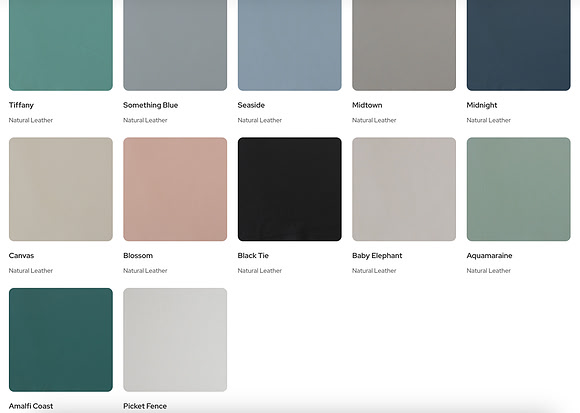The image size is (580, 413).
Task: Pick the Amalfi Coast dark teal swatch
Action: point(61,340)
